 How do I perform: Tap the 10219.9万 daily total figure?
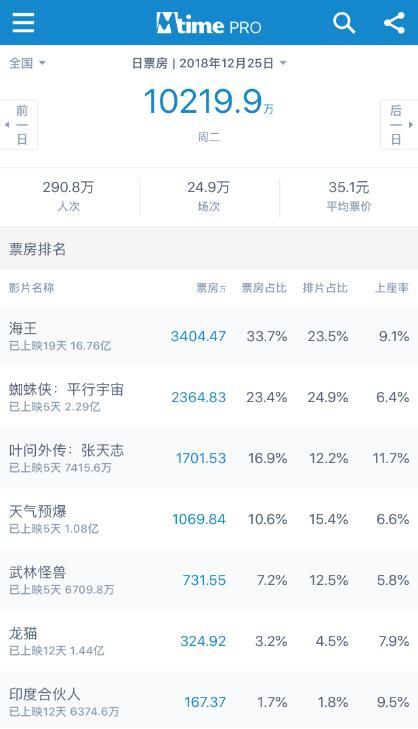(x=208, y=102)
